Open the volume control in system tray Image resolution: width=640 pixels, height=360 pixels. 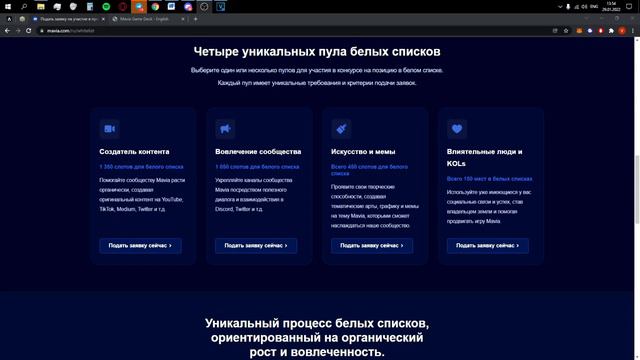584,7
